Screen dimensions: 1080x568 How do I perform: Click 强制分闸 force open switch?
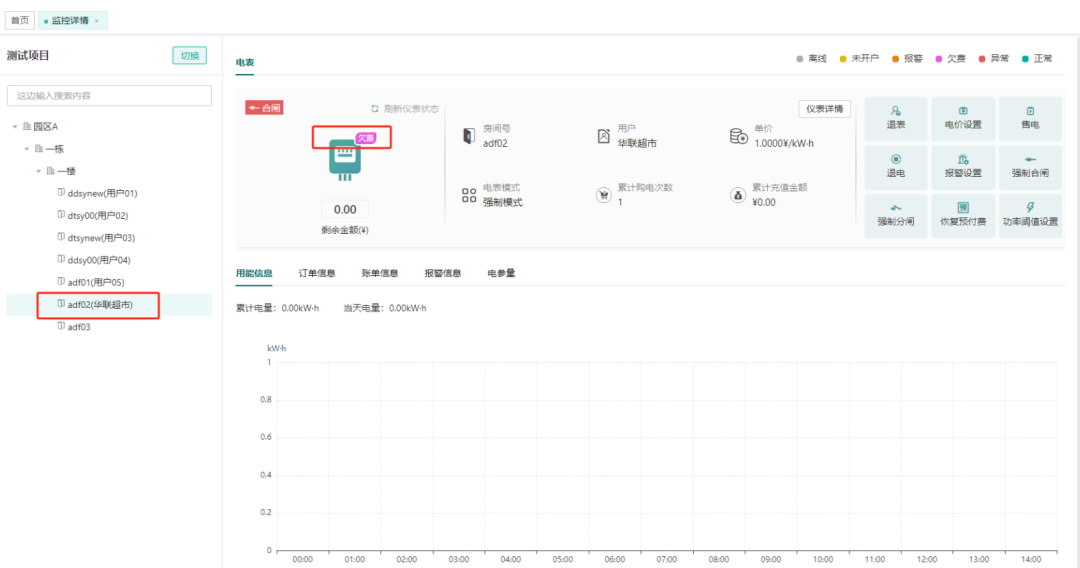(895, 215)
